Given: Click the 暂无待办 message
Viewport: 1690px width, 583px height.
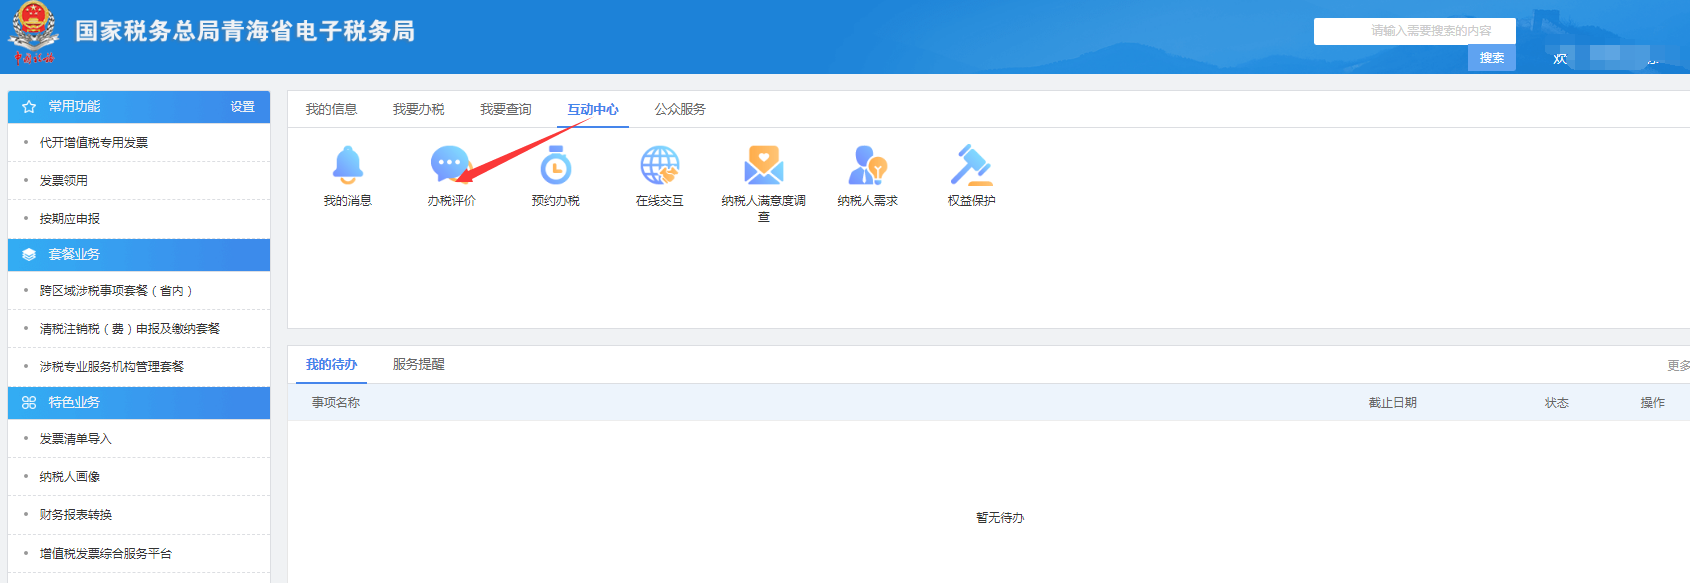Looking at the screenshot, I should click(1000, 518).
